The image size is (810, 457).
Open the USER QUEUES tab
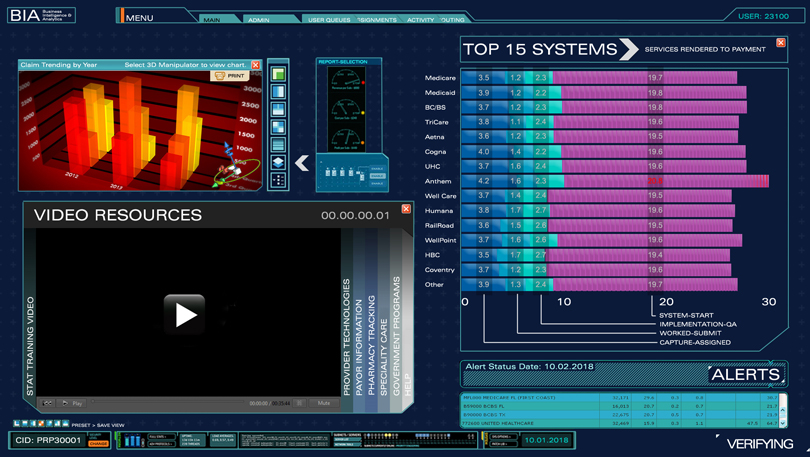(329, 20)
